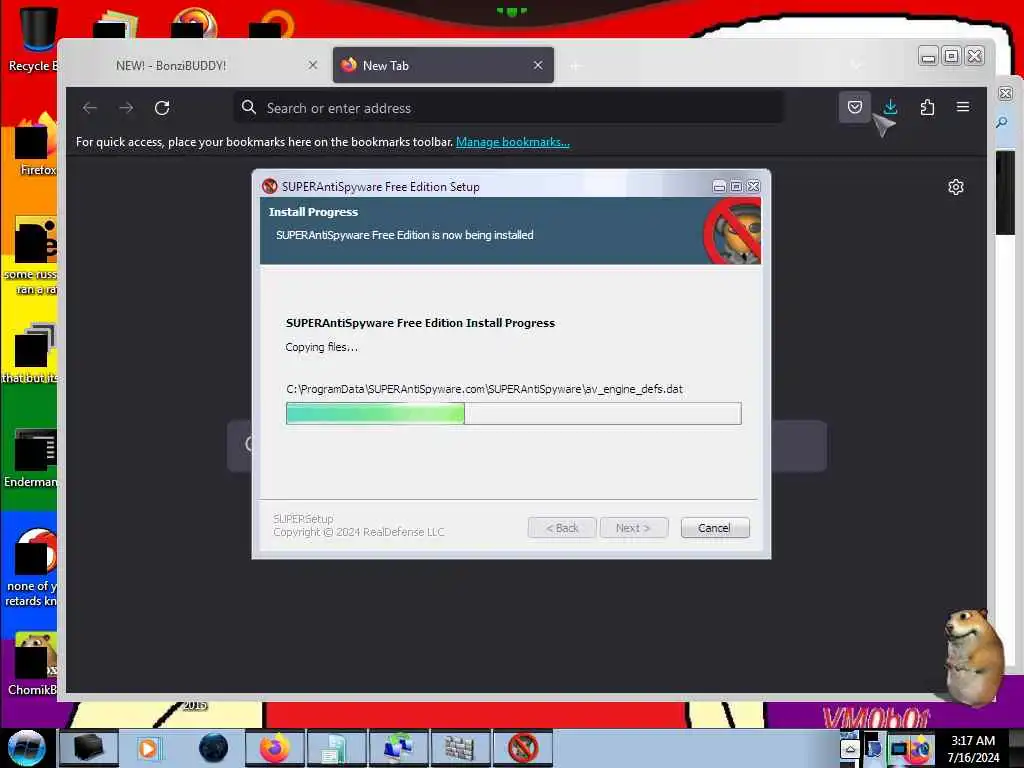Open the Enderman desktop icon
The height and width of the screenshot is (768, 1024).
click(31, 458)
